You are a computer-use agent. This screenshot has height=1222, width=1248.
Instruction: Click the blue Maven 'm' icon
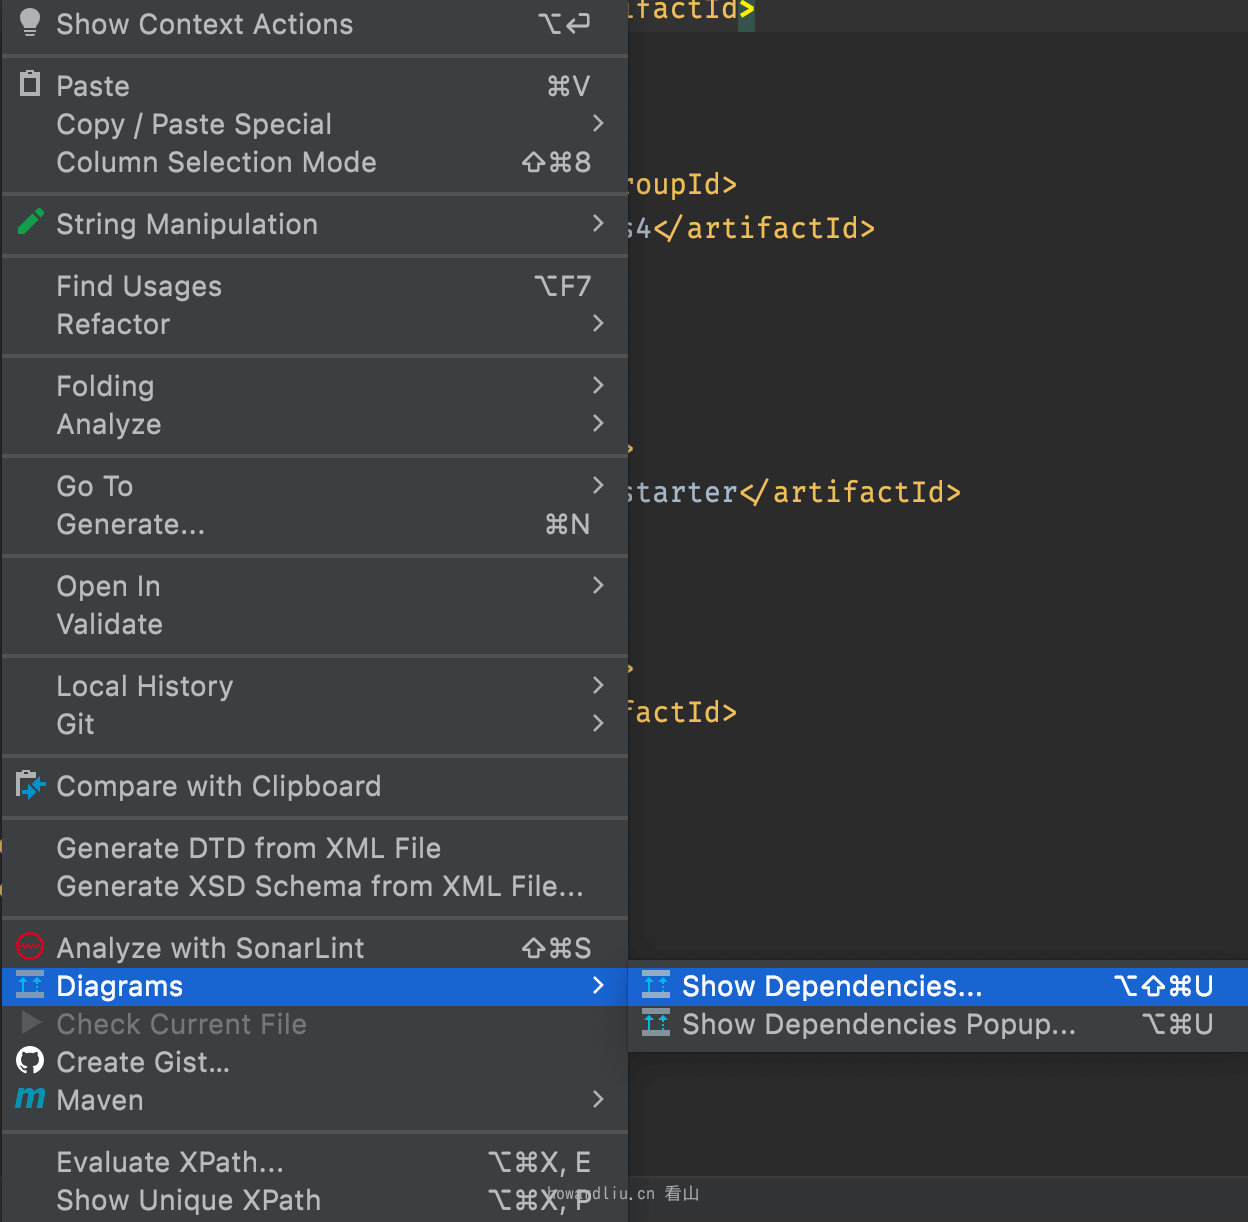point(31,1099)
